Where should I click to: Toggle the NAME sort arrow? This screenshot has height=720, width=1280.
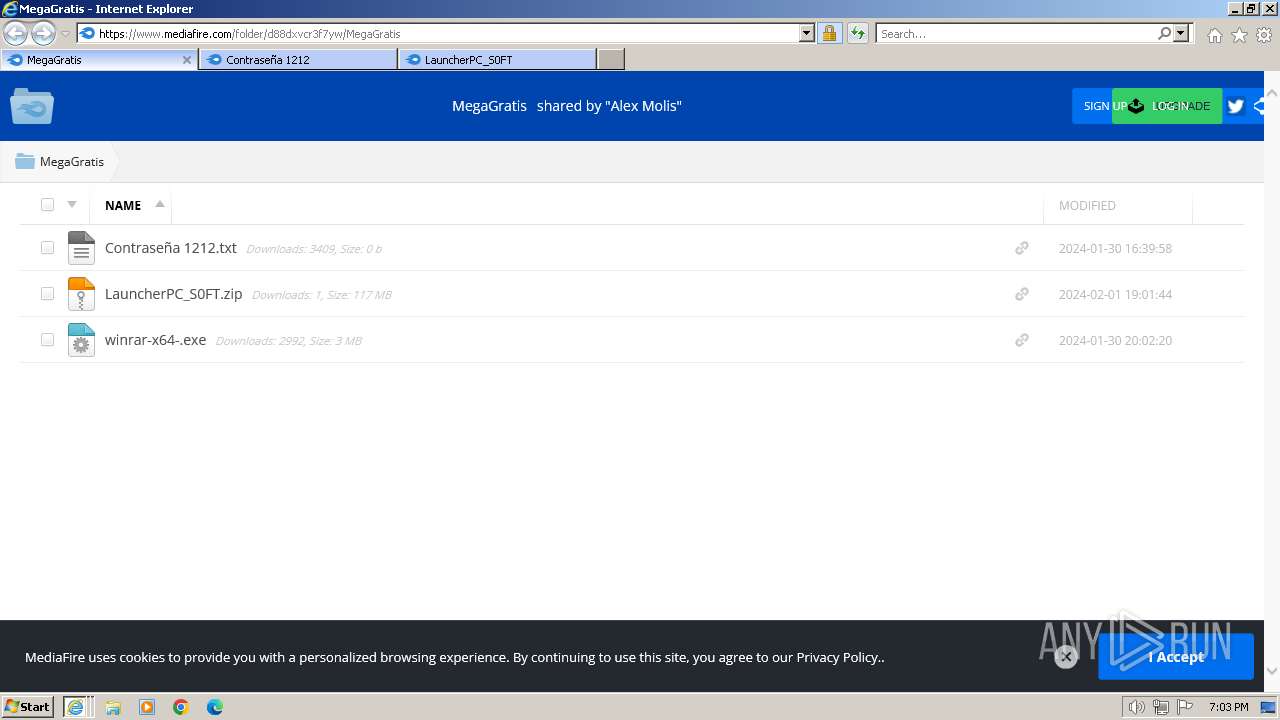point(160,204)
